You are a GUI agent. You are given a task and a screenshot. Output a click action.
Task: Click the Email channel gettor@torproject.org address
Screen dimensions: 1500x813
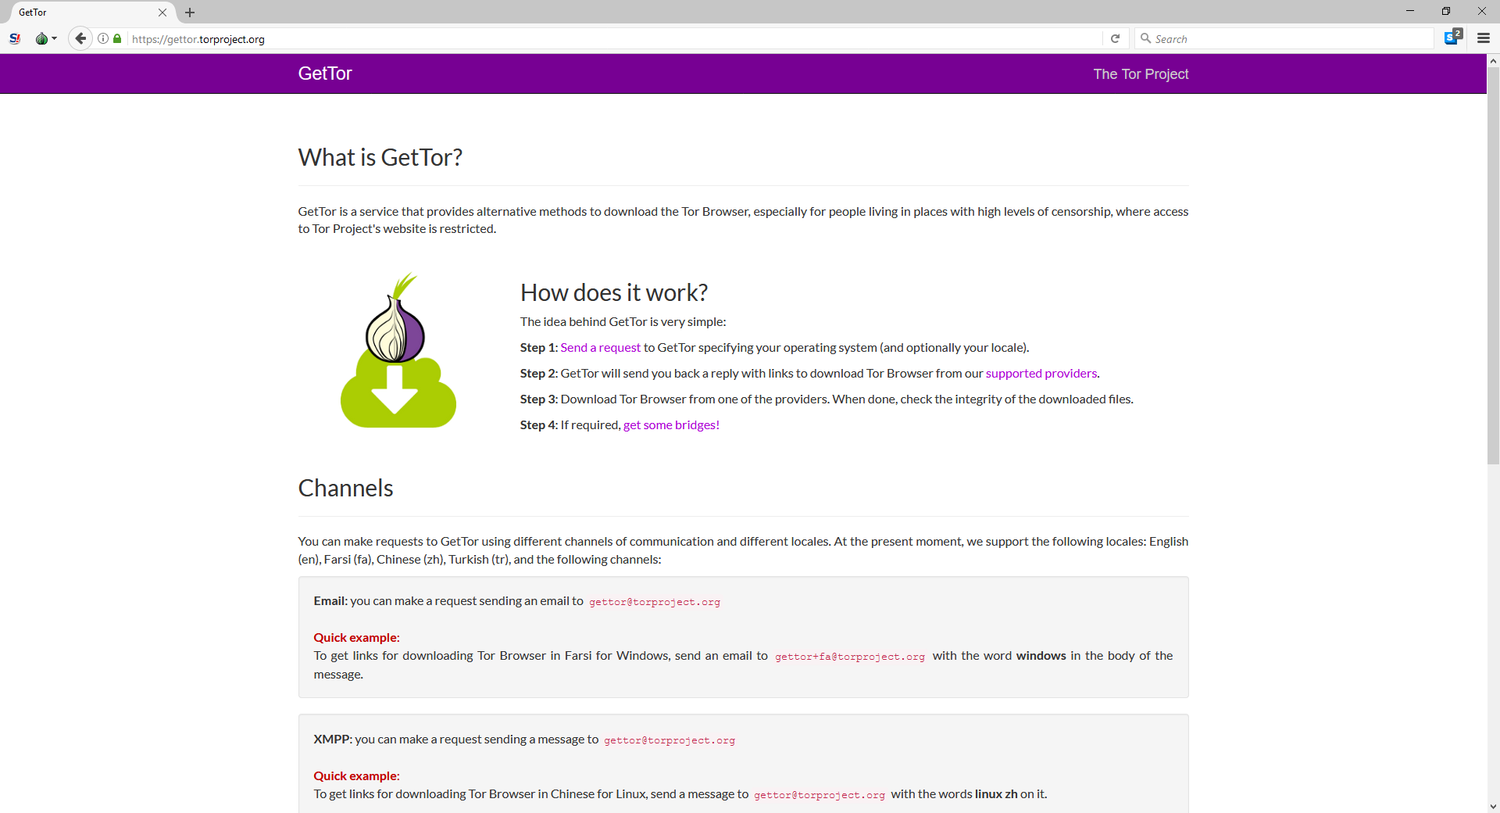point(654,602)
